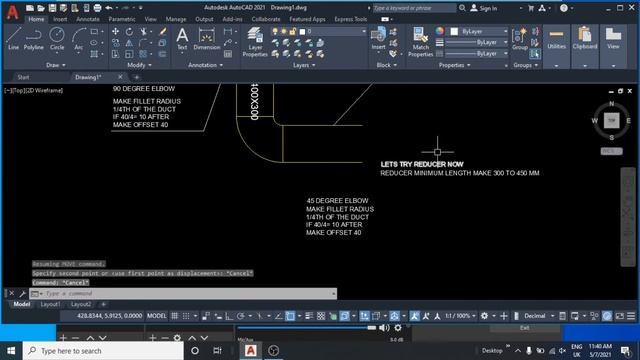Click the Dimension tool
The height and width of the screenshot is (360, 640).
pos(207,39)
